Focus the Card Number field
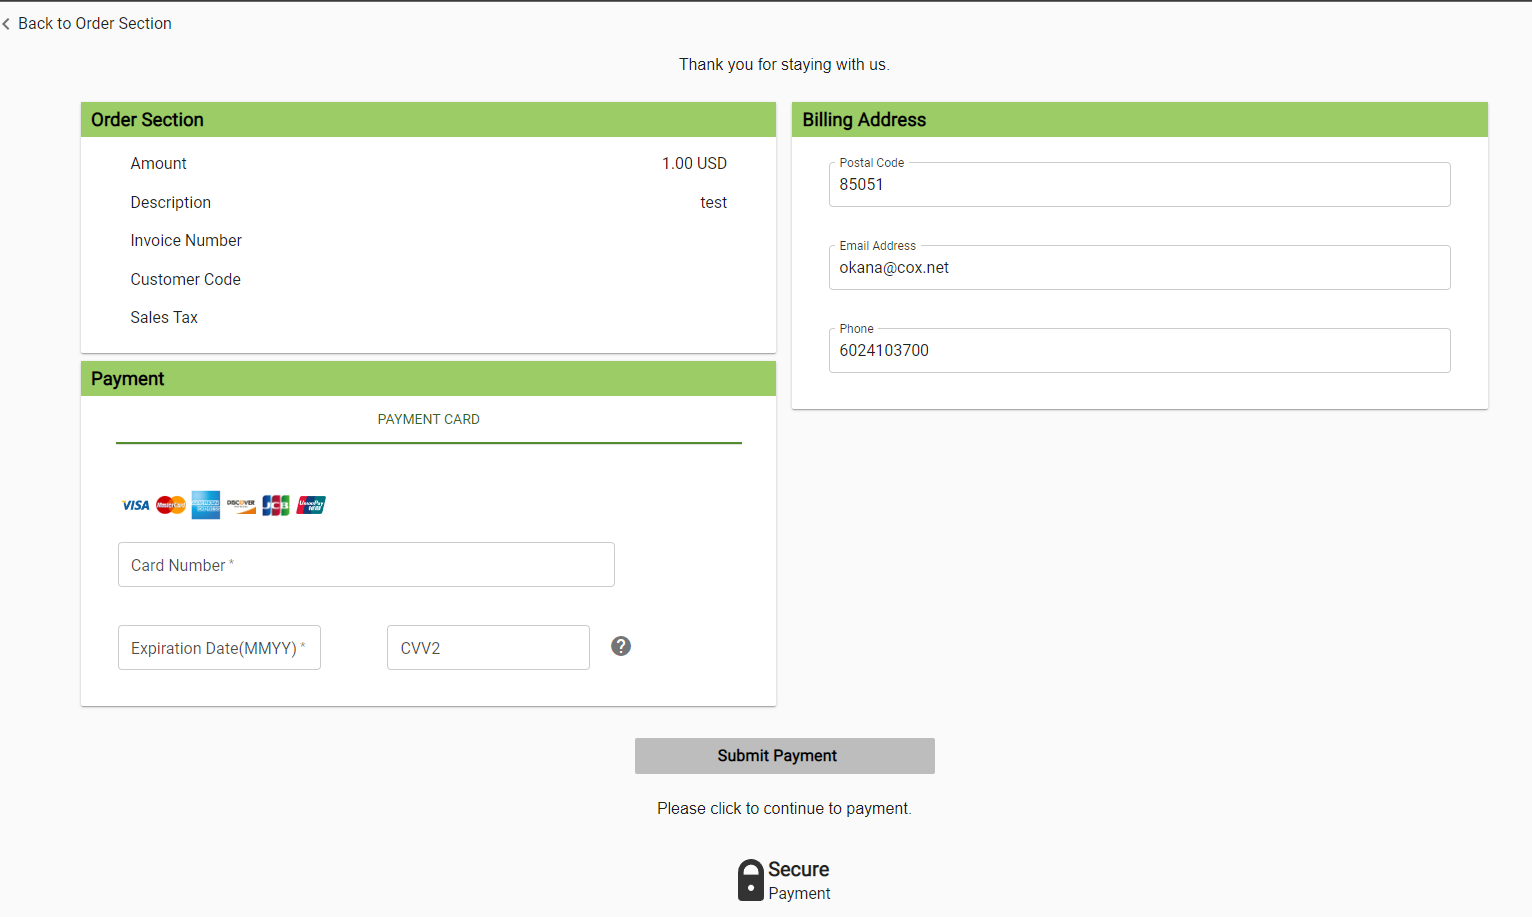Image resolution: width=1532 pixels, height=917 pixels. 366,565
